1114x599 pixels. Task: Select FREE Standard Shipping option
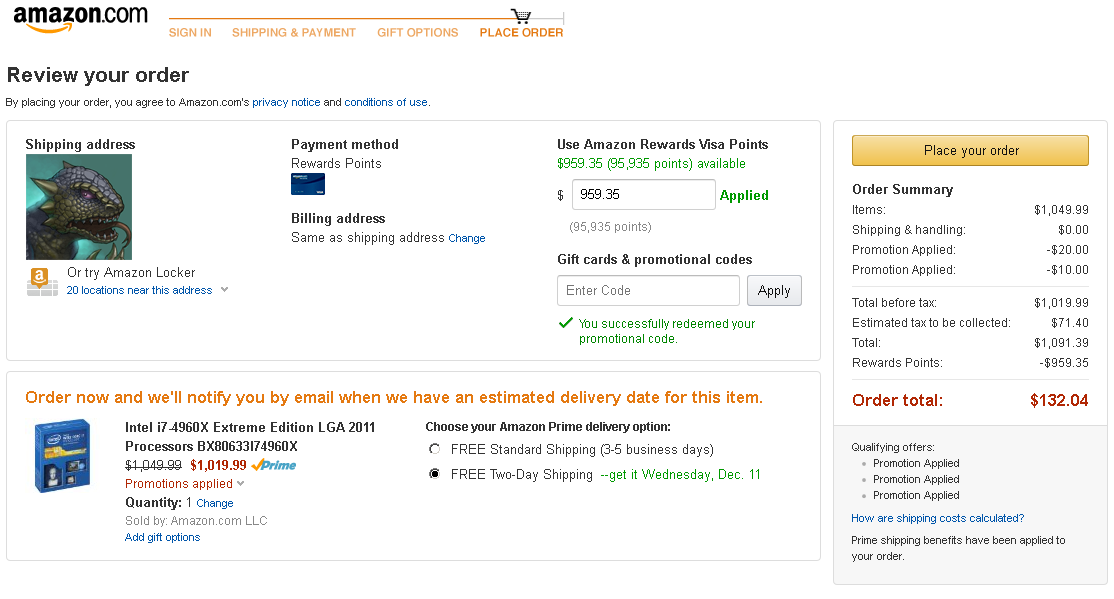tap(435, 449)
